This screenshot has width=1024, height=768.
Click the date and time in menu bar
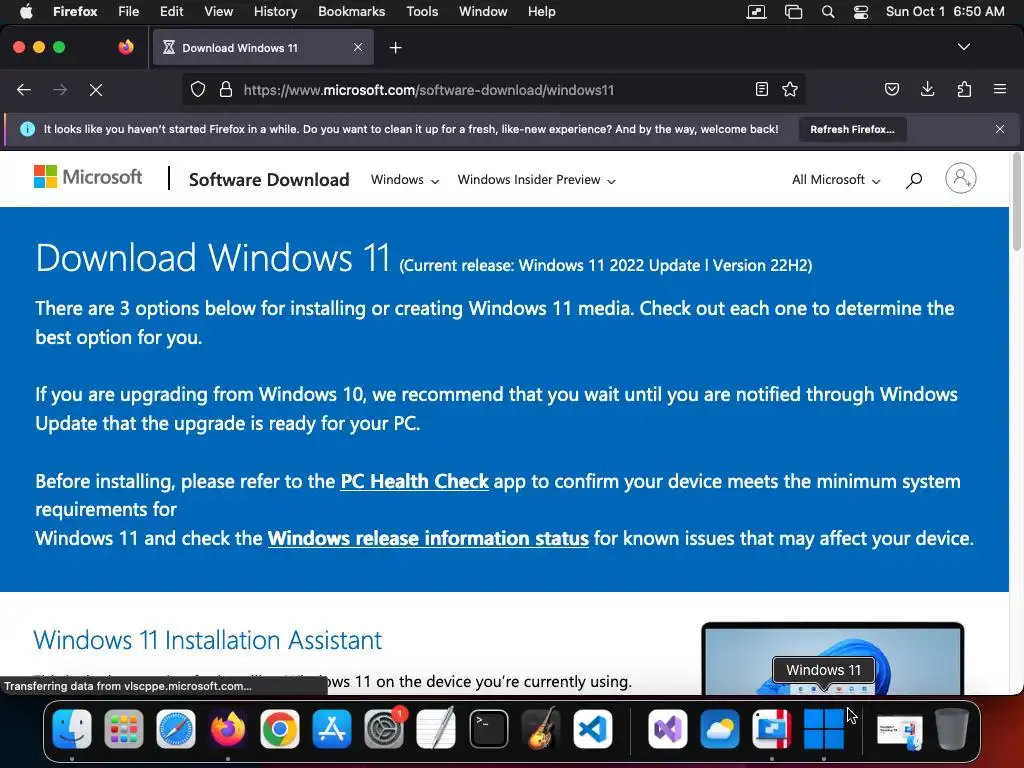945,12
